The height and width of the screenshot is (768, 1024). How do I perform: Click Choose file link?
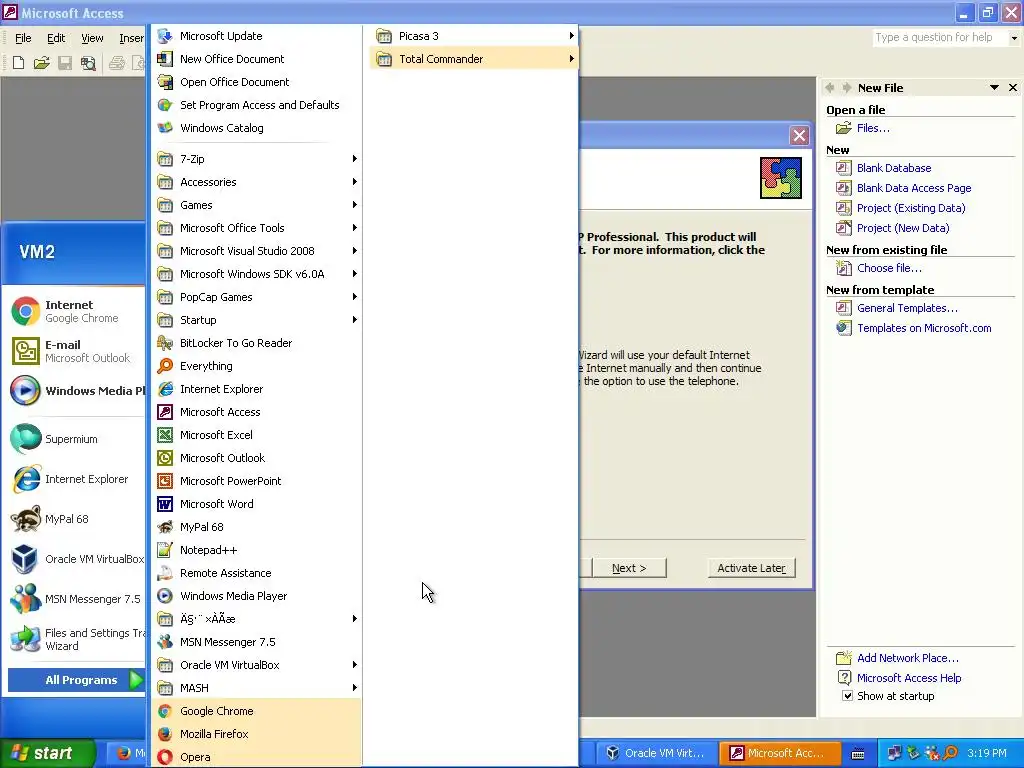889,268
